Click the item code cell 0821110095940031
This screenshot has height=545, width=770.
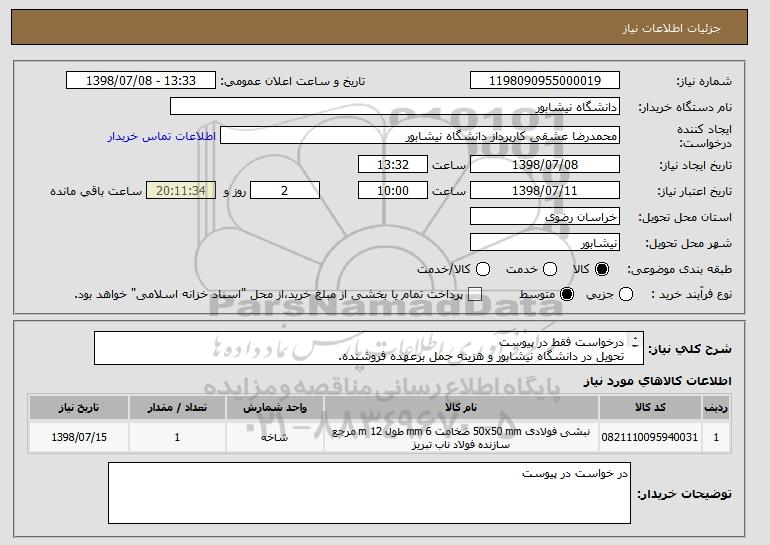[650, 437]
